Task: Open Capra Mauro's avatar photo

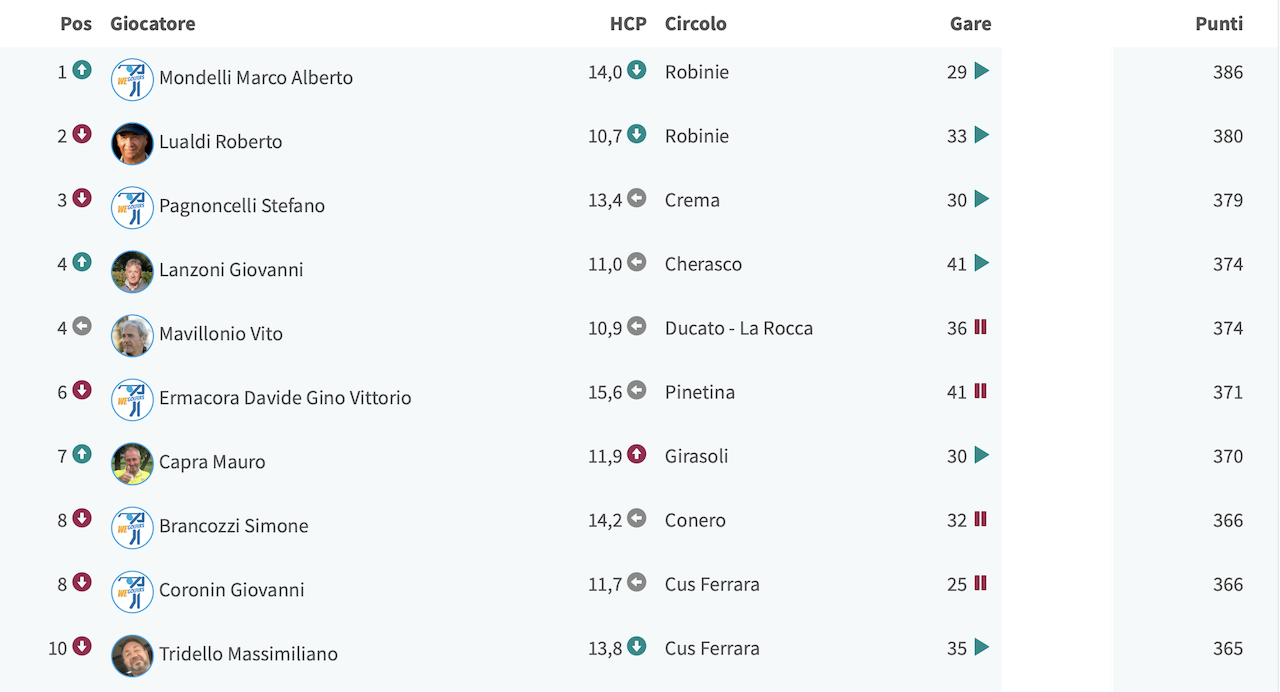Action: pos(132,463)
